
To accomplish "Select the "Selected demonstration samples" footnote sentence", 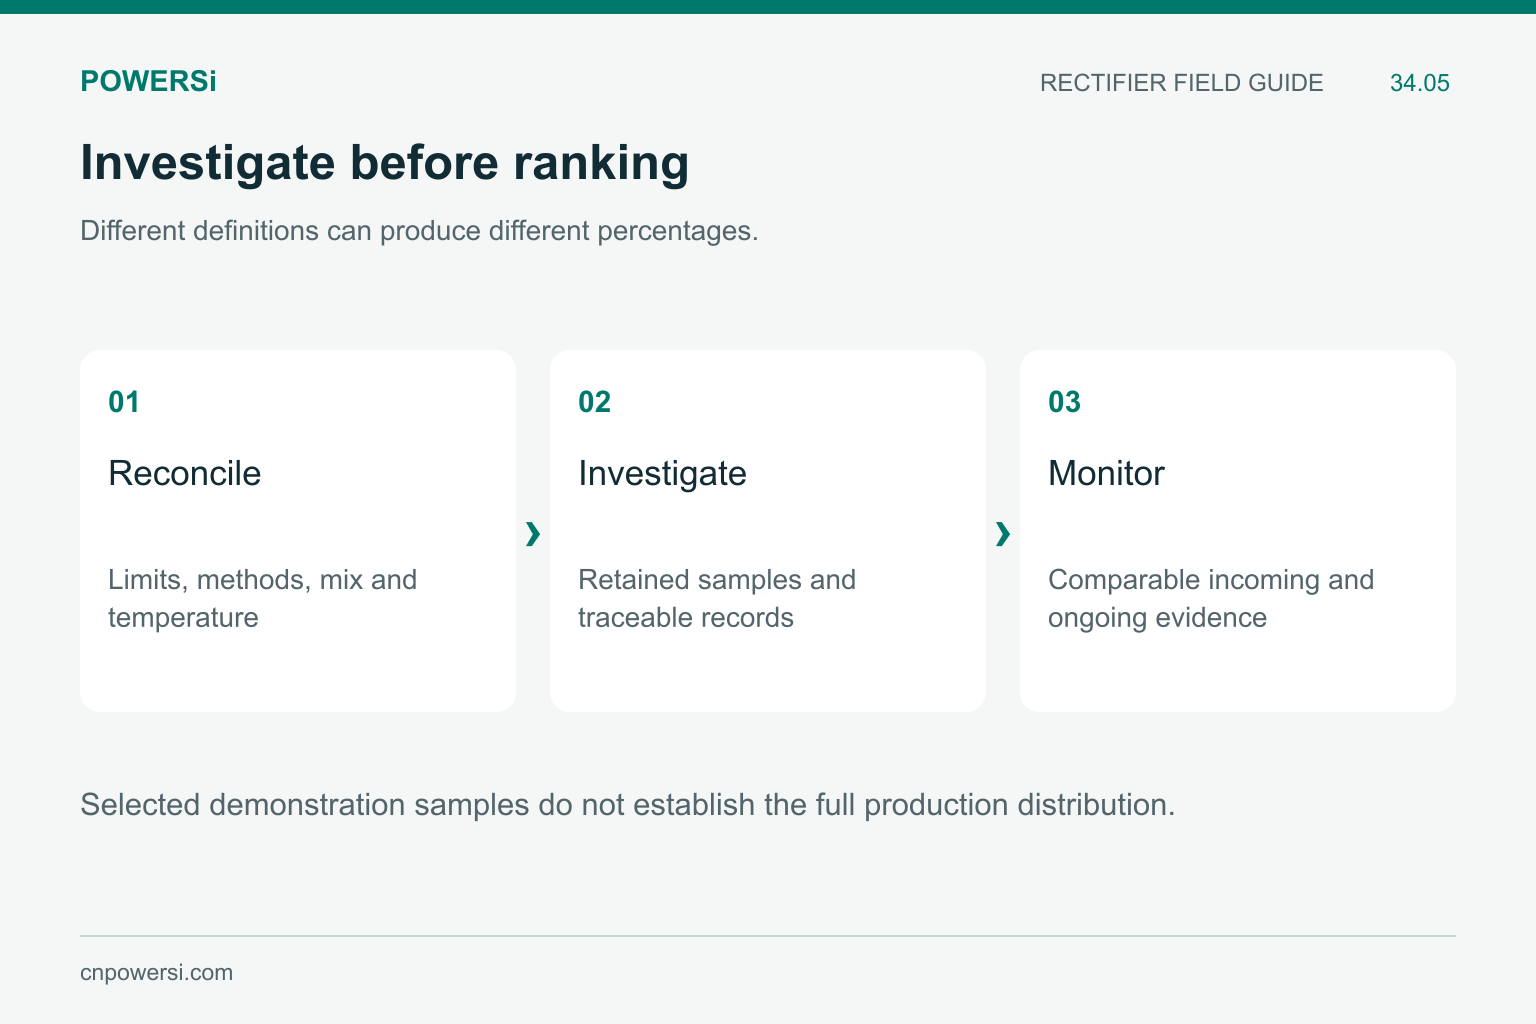I will pos(627,805).
